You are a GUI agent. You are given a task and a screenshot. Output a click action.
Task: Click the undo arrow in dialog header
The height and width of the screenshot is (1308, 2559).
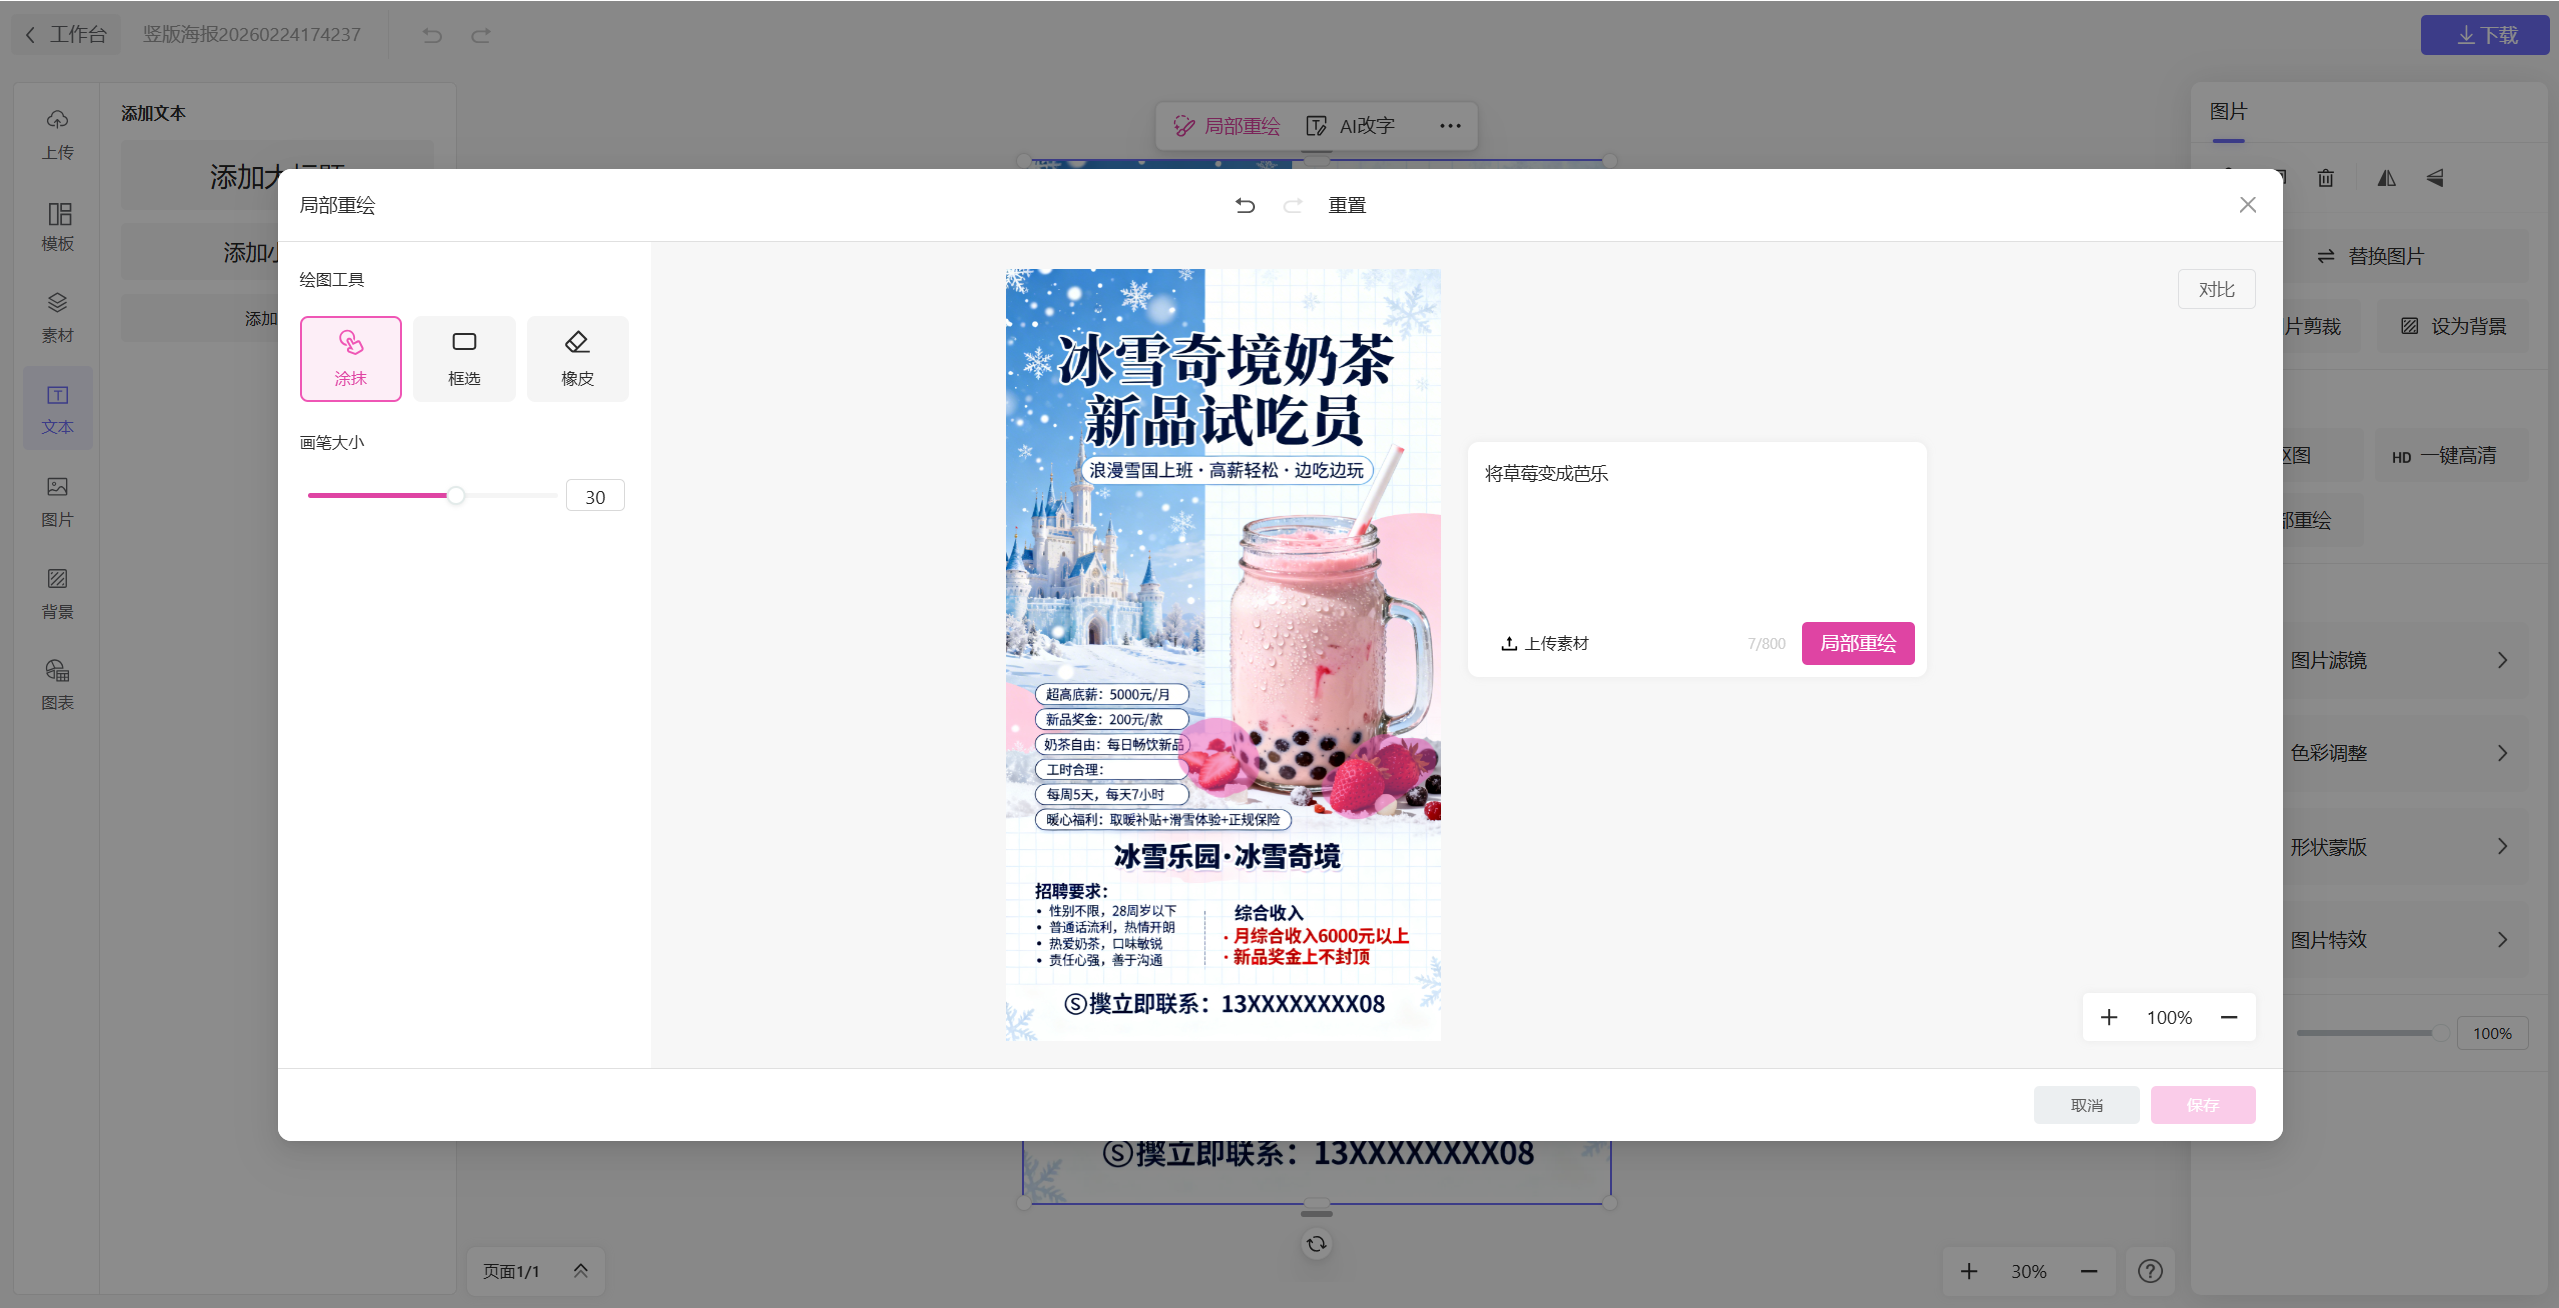[x=1244, y=205]
